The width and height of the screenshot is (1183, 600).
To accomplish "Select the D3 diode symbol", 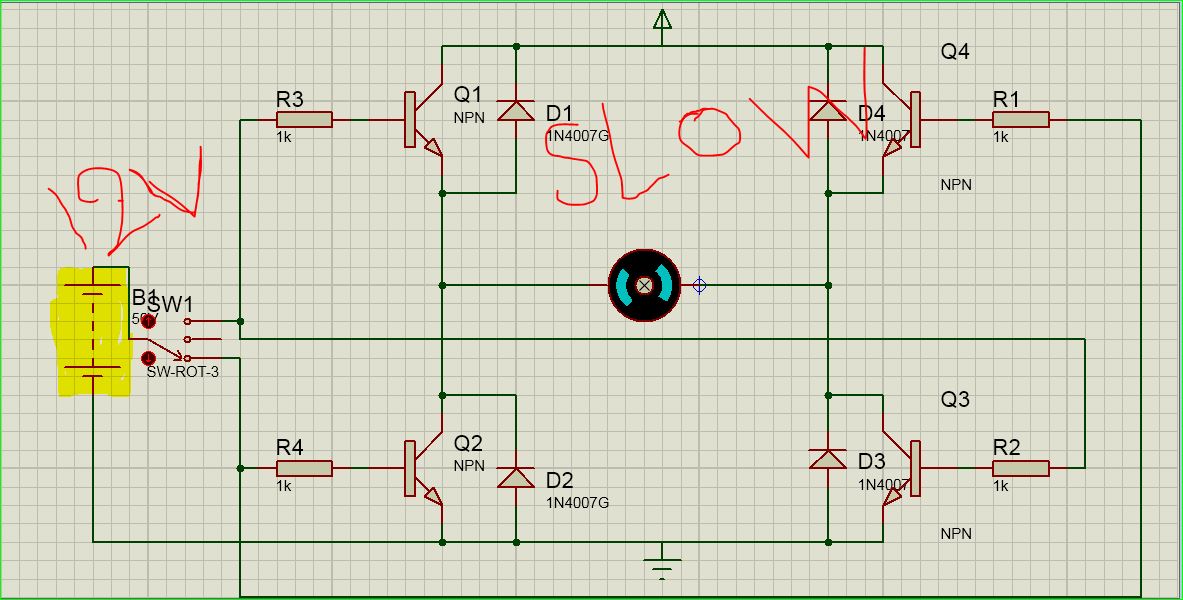I will pyautogui.click(x=828, y=459).
